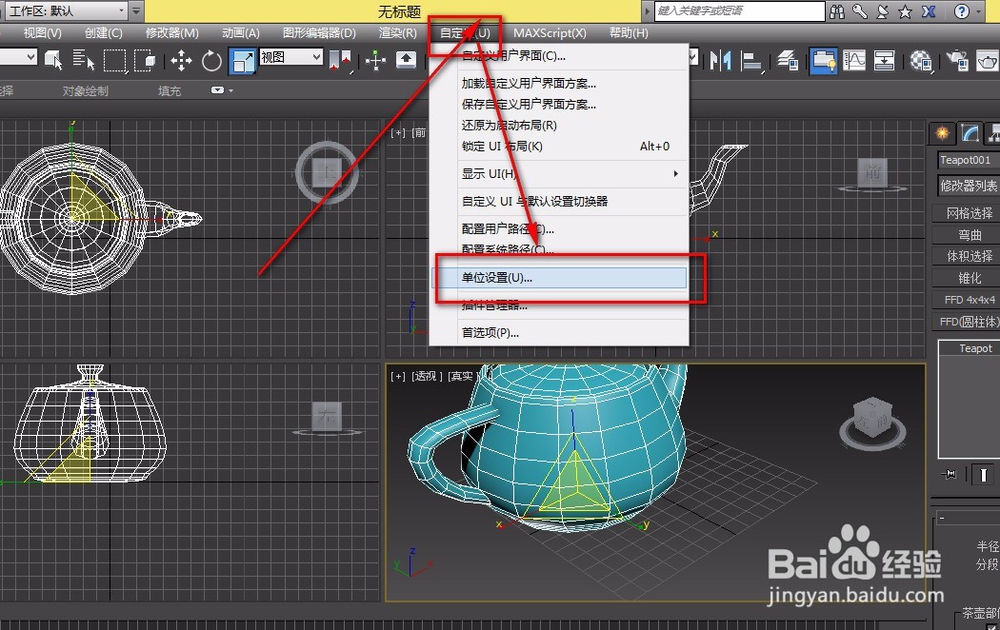Image resolution: width=1000 pixels, height=630 pixels.
Task: Open the 渲染(R) menu
Action: coord(397,33)
